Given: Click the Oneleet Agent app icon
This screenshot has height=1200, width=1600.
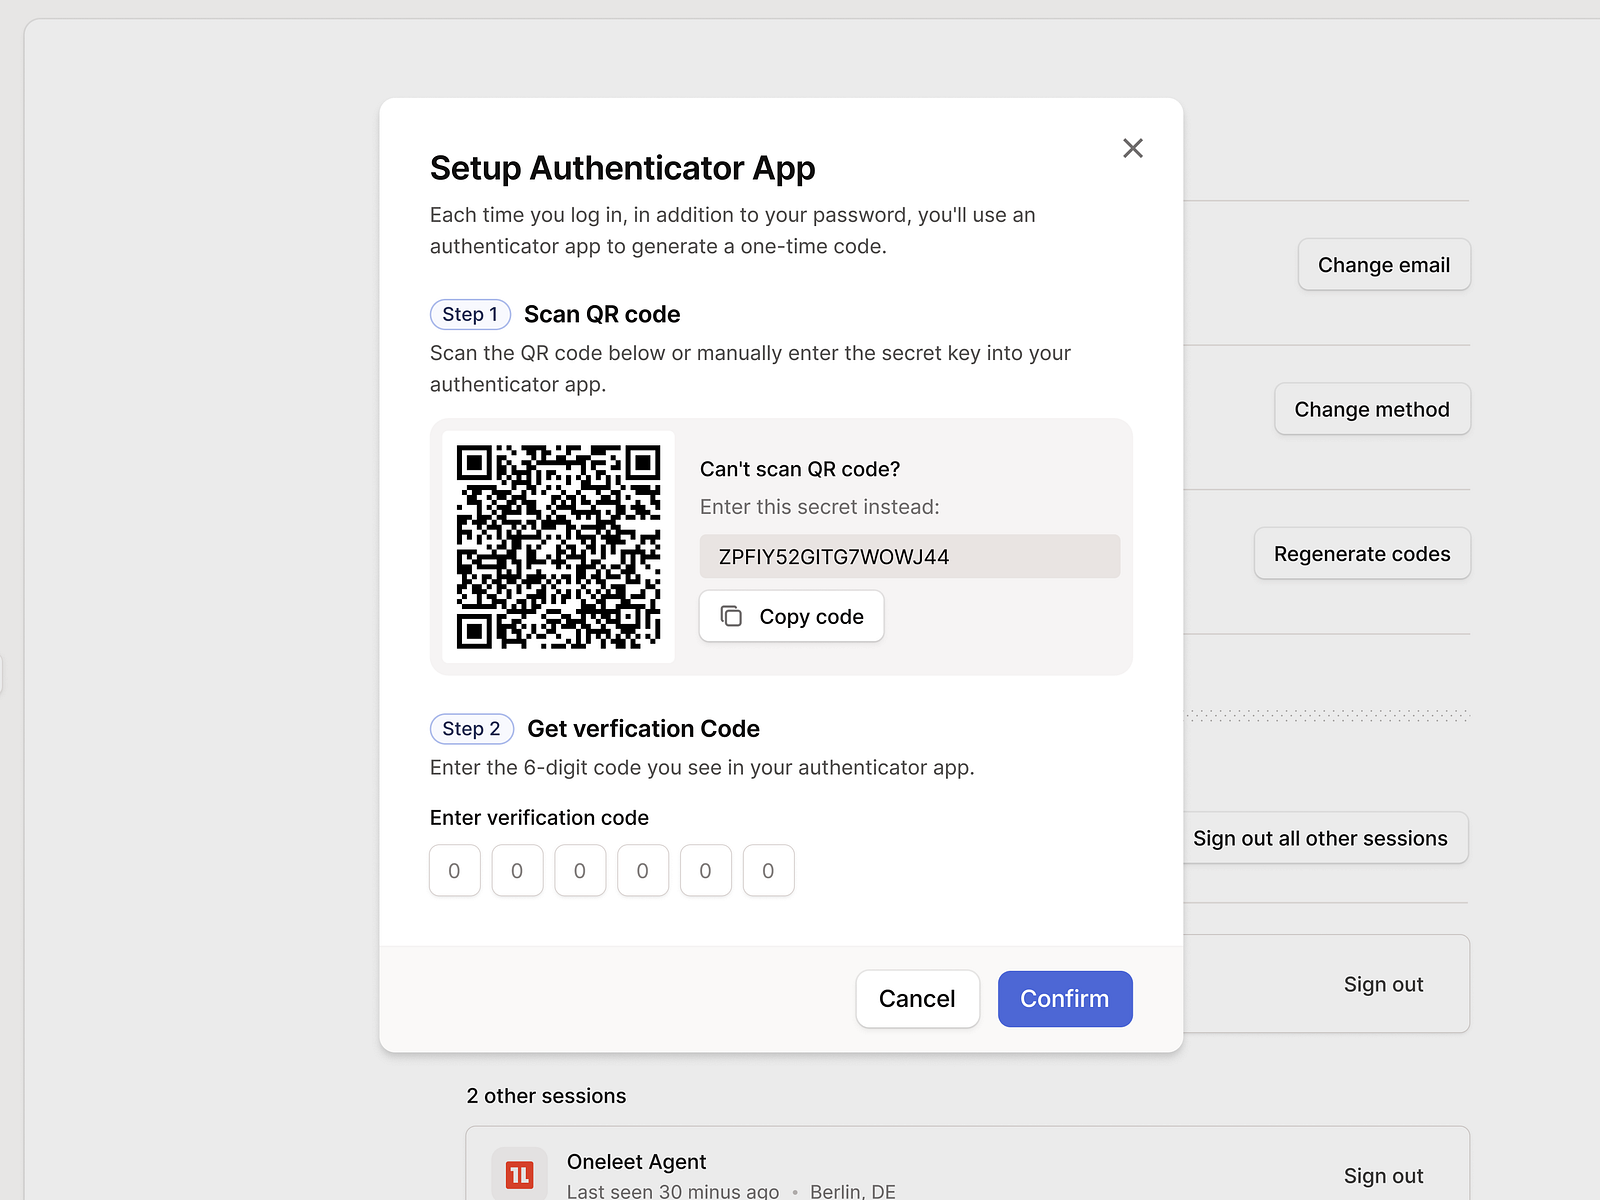Looking at the screenshot, I should (x=519, y=1176).
